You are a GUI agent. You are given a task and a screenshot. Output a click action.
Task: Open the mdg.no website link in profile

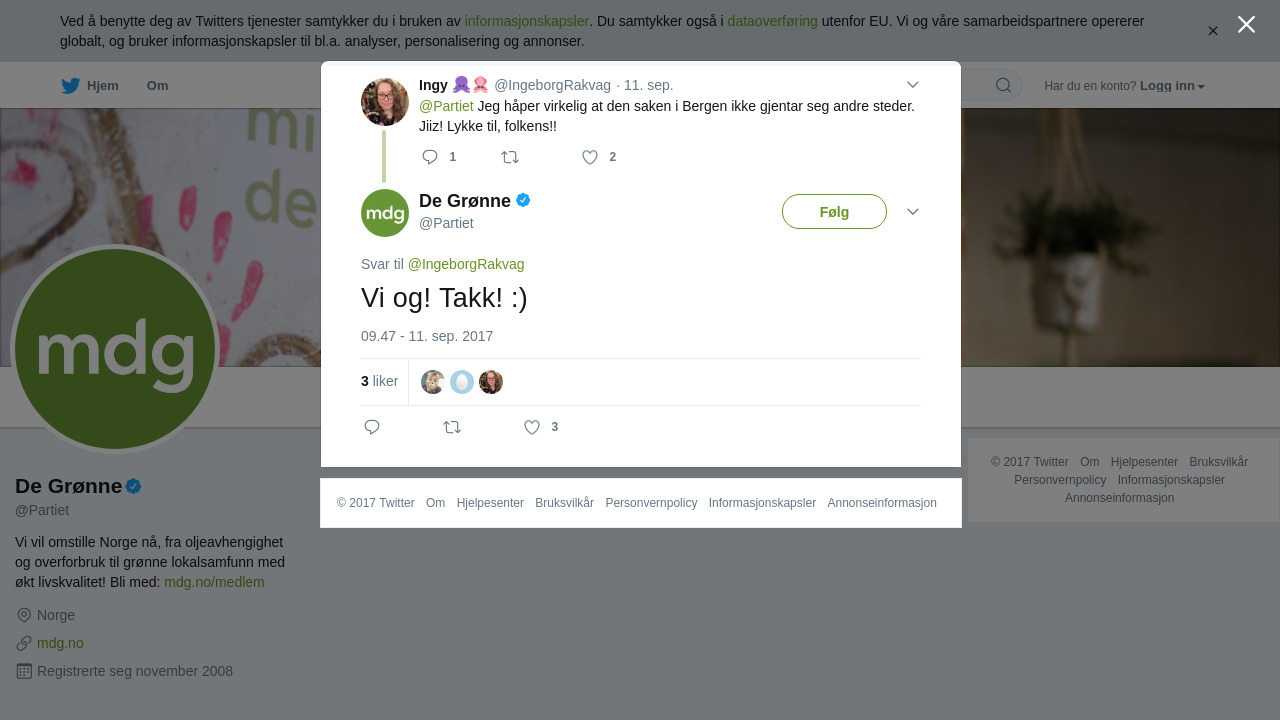[x=60, y=643]
